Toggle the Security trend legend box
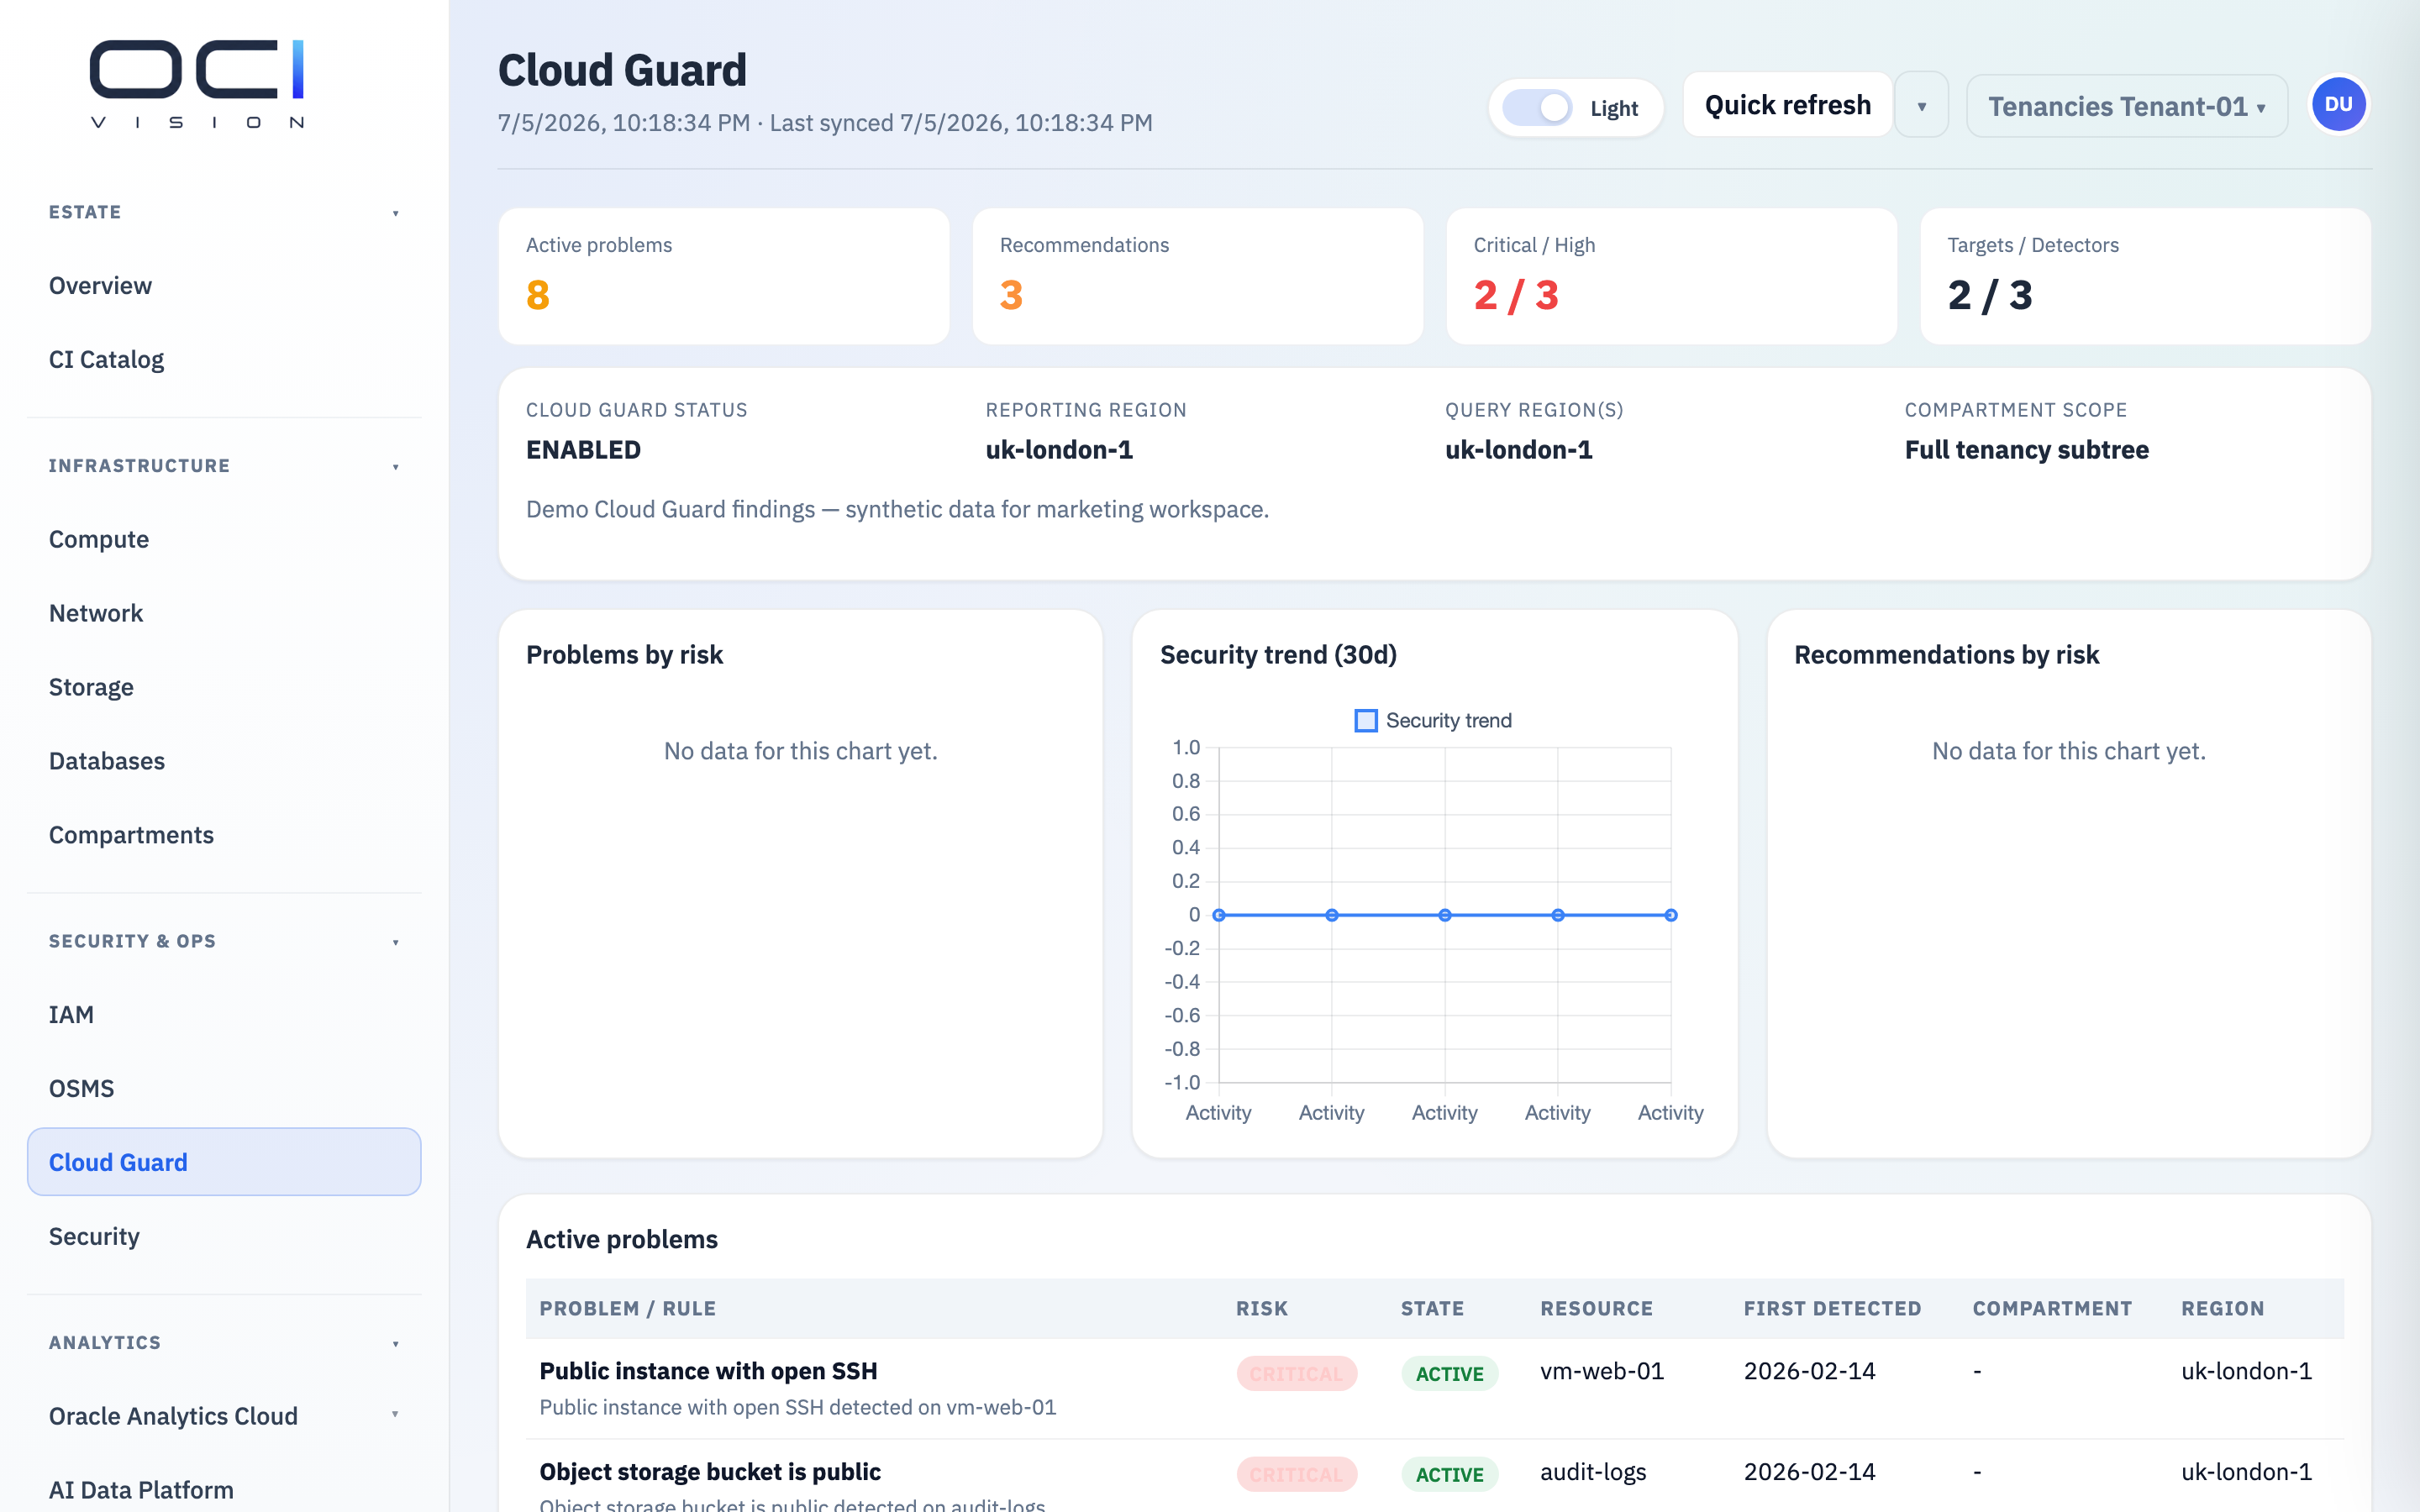Viewport: 2420px width, 1512px height. click(x=1365, y=720)
